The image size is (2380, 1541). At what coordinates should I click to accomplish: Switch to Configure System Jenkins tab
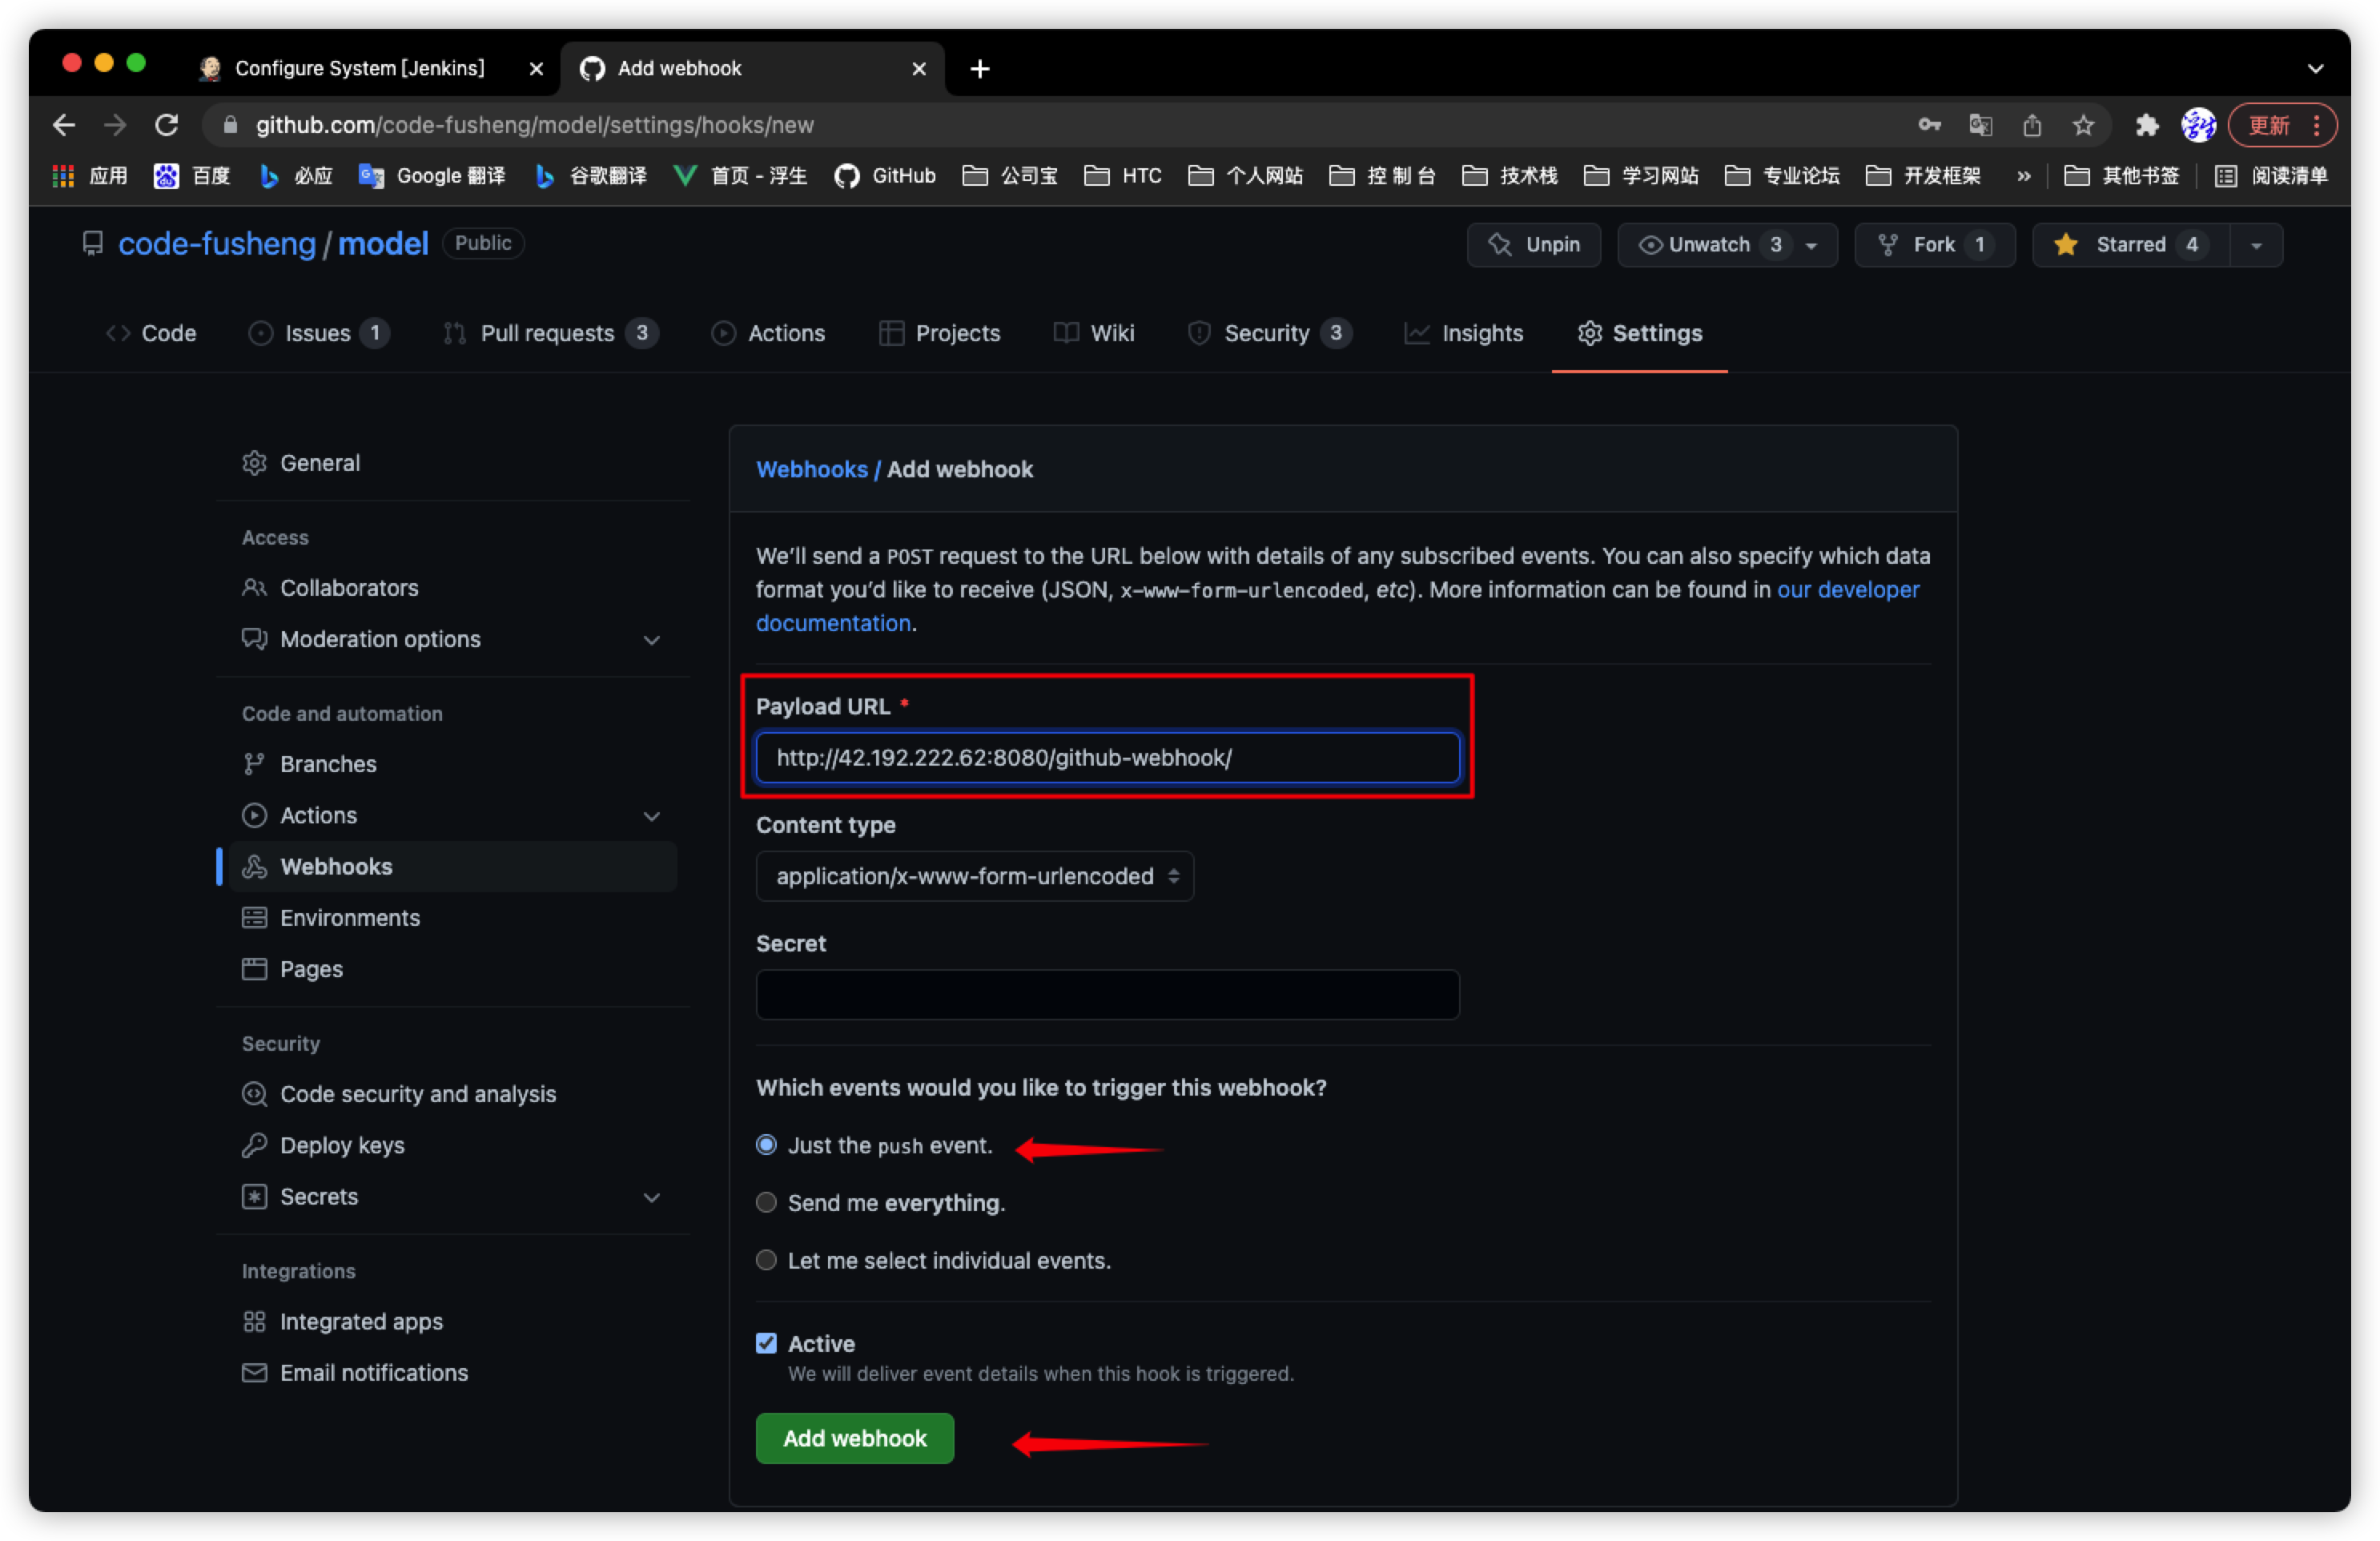[360, 68]
